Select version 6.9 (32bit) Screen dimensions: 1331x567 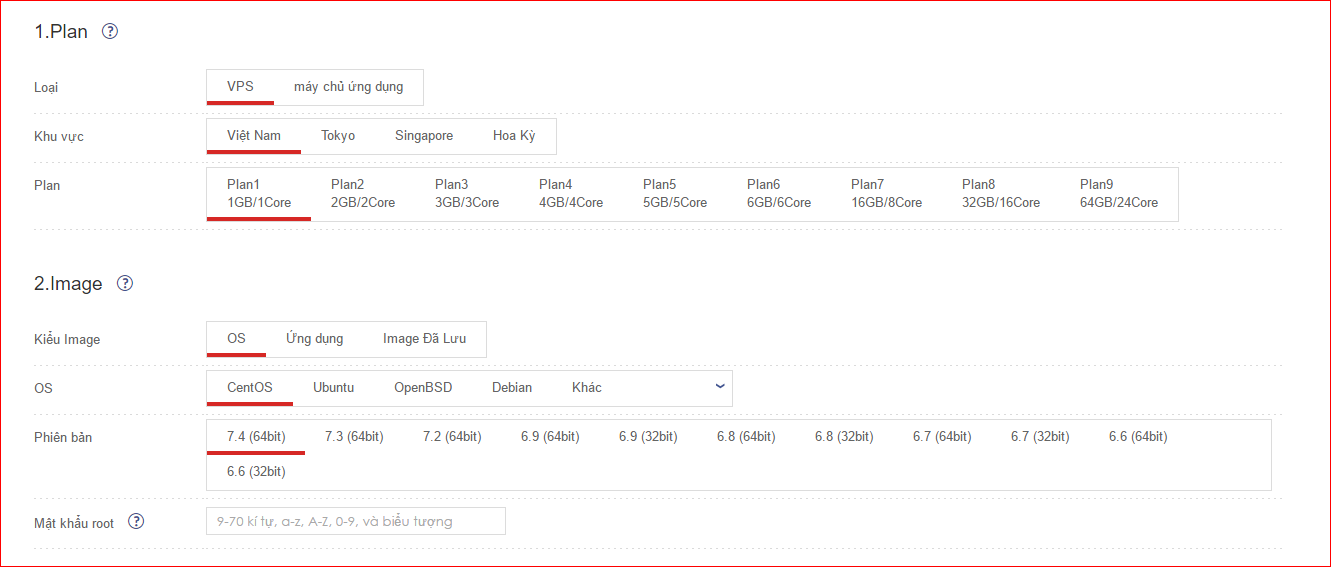pyautogui.click(x=648, y=437)
